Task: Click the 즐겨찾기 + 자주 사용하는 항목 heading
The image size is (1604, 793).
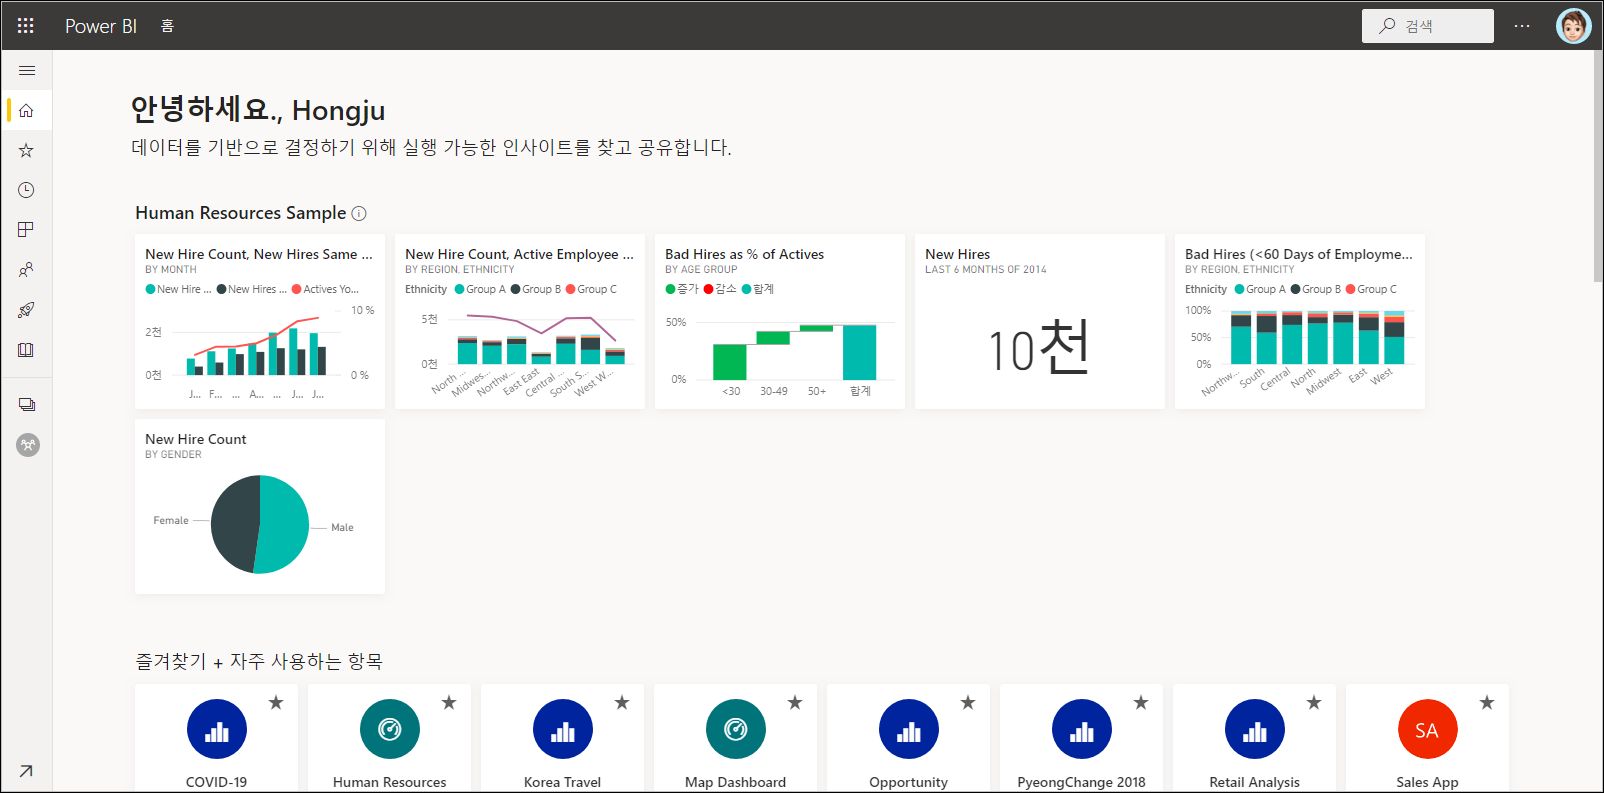Action: point(259,661)
